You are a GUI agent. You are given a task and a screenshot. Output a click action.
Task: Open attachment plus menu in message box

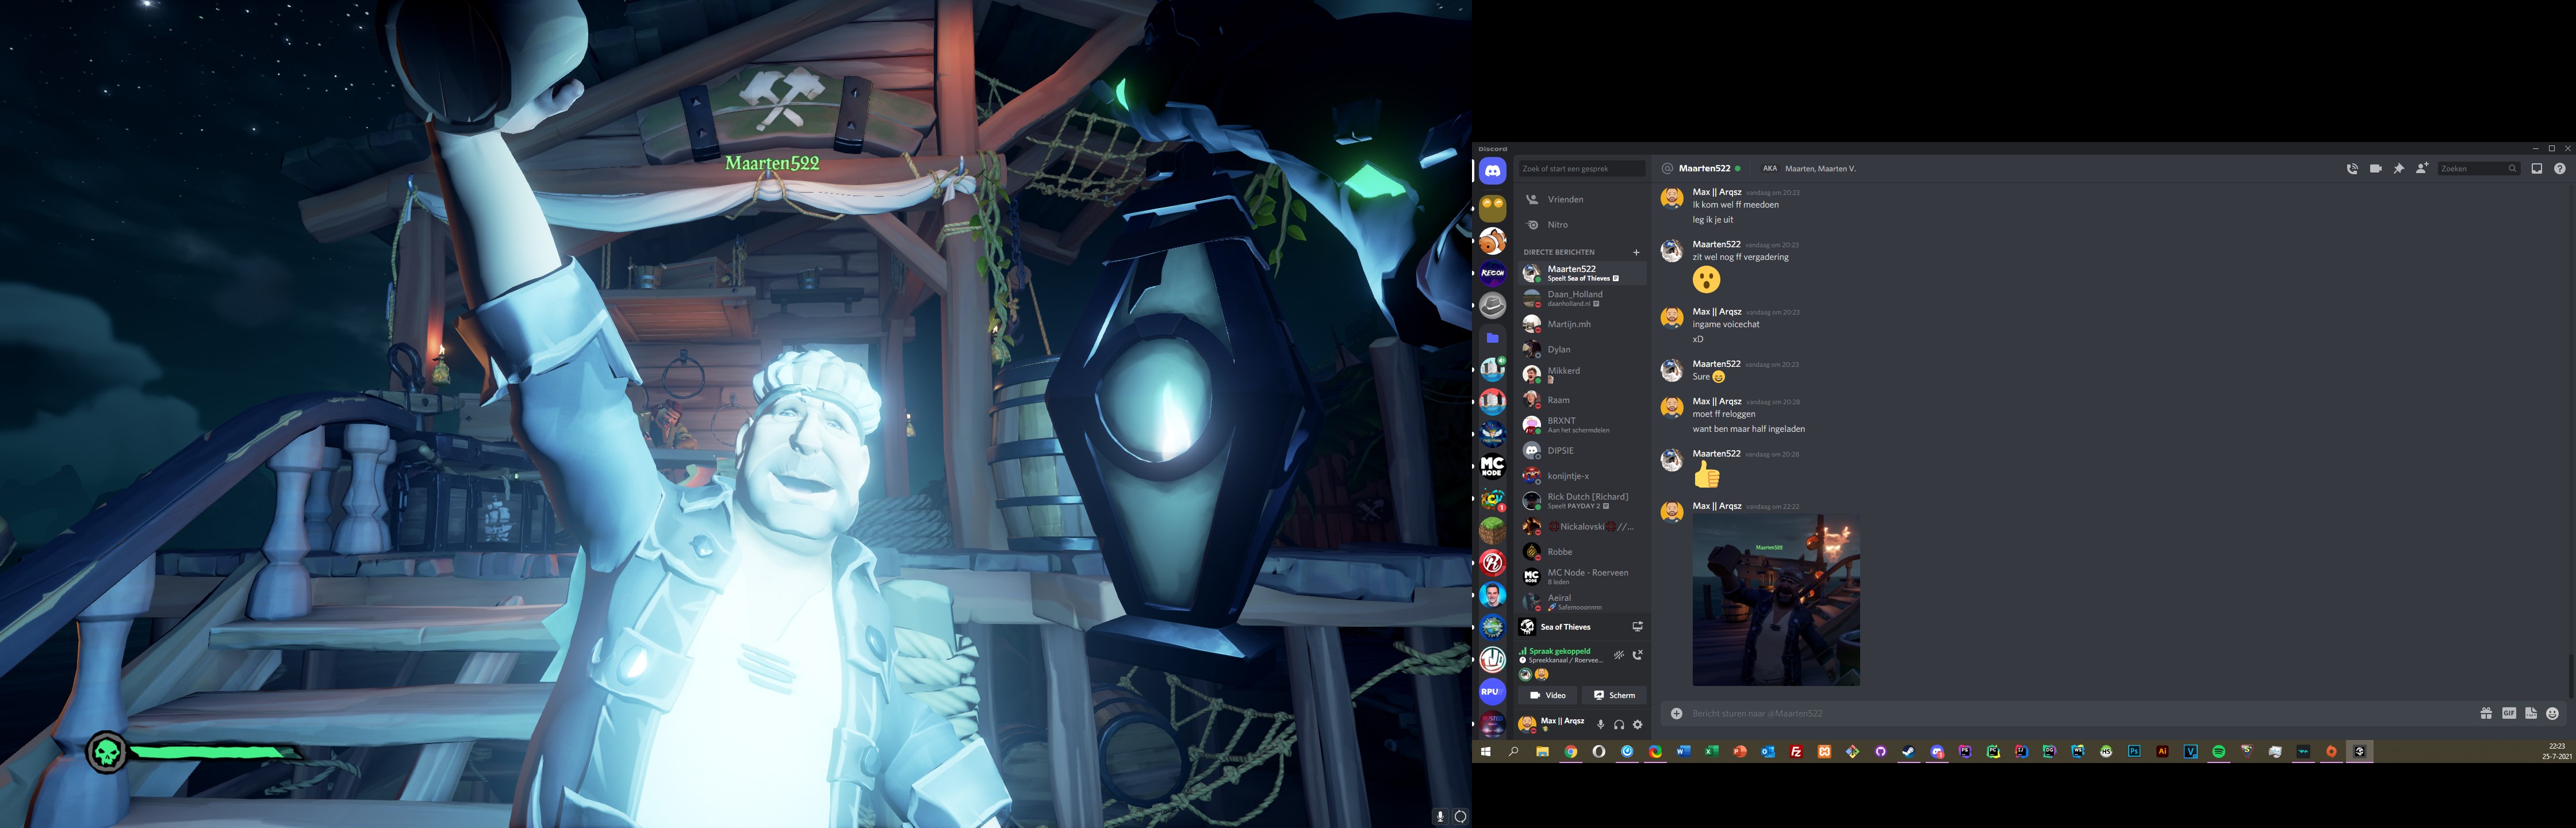point(1676,713)
